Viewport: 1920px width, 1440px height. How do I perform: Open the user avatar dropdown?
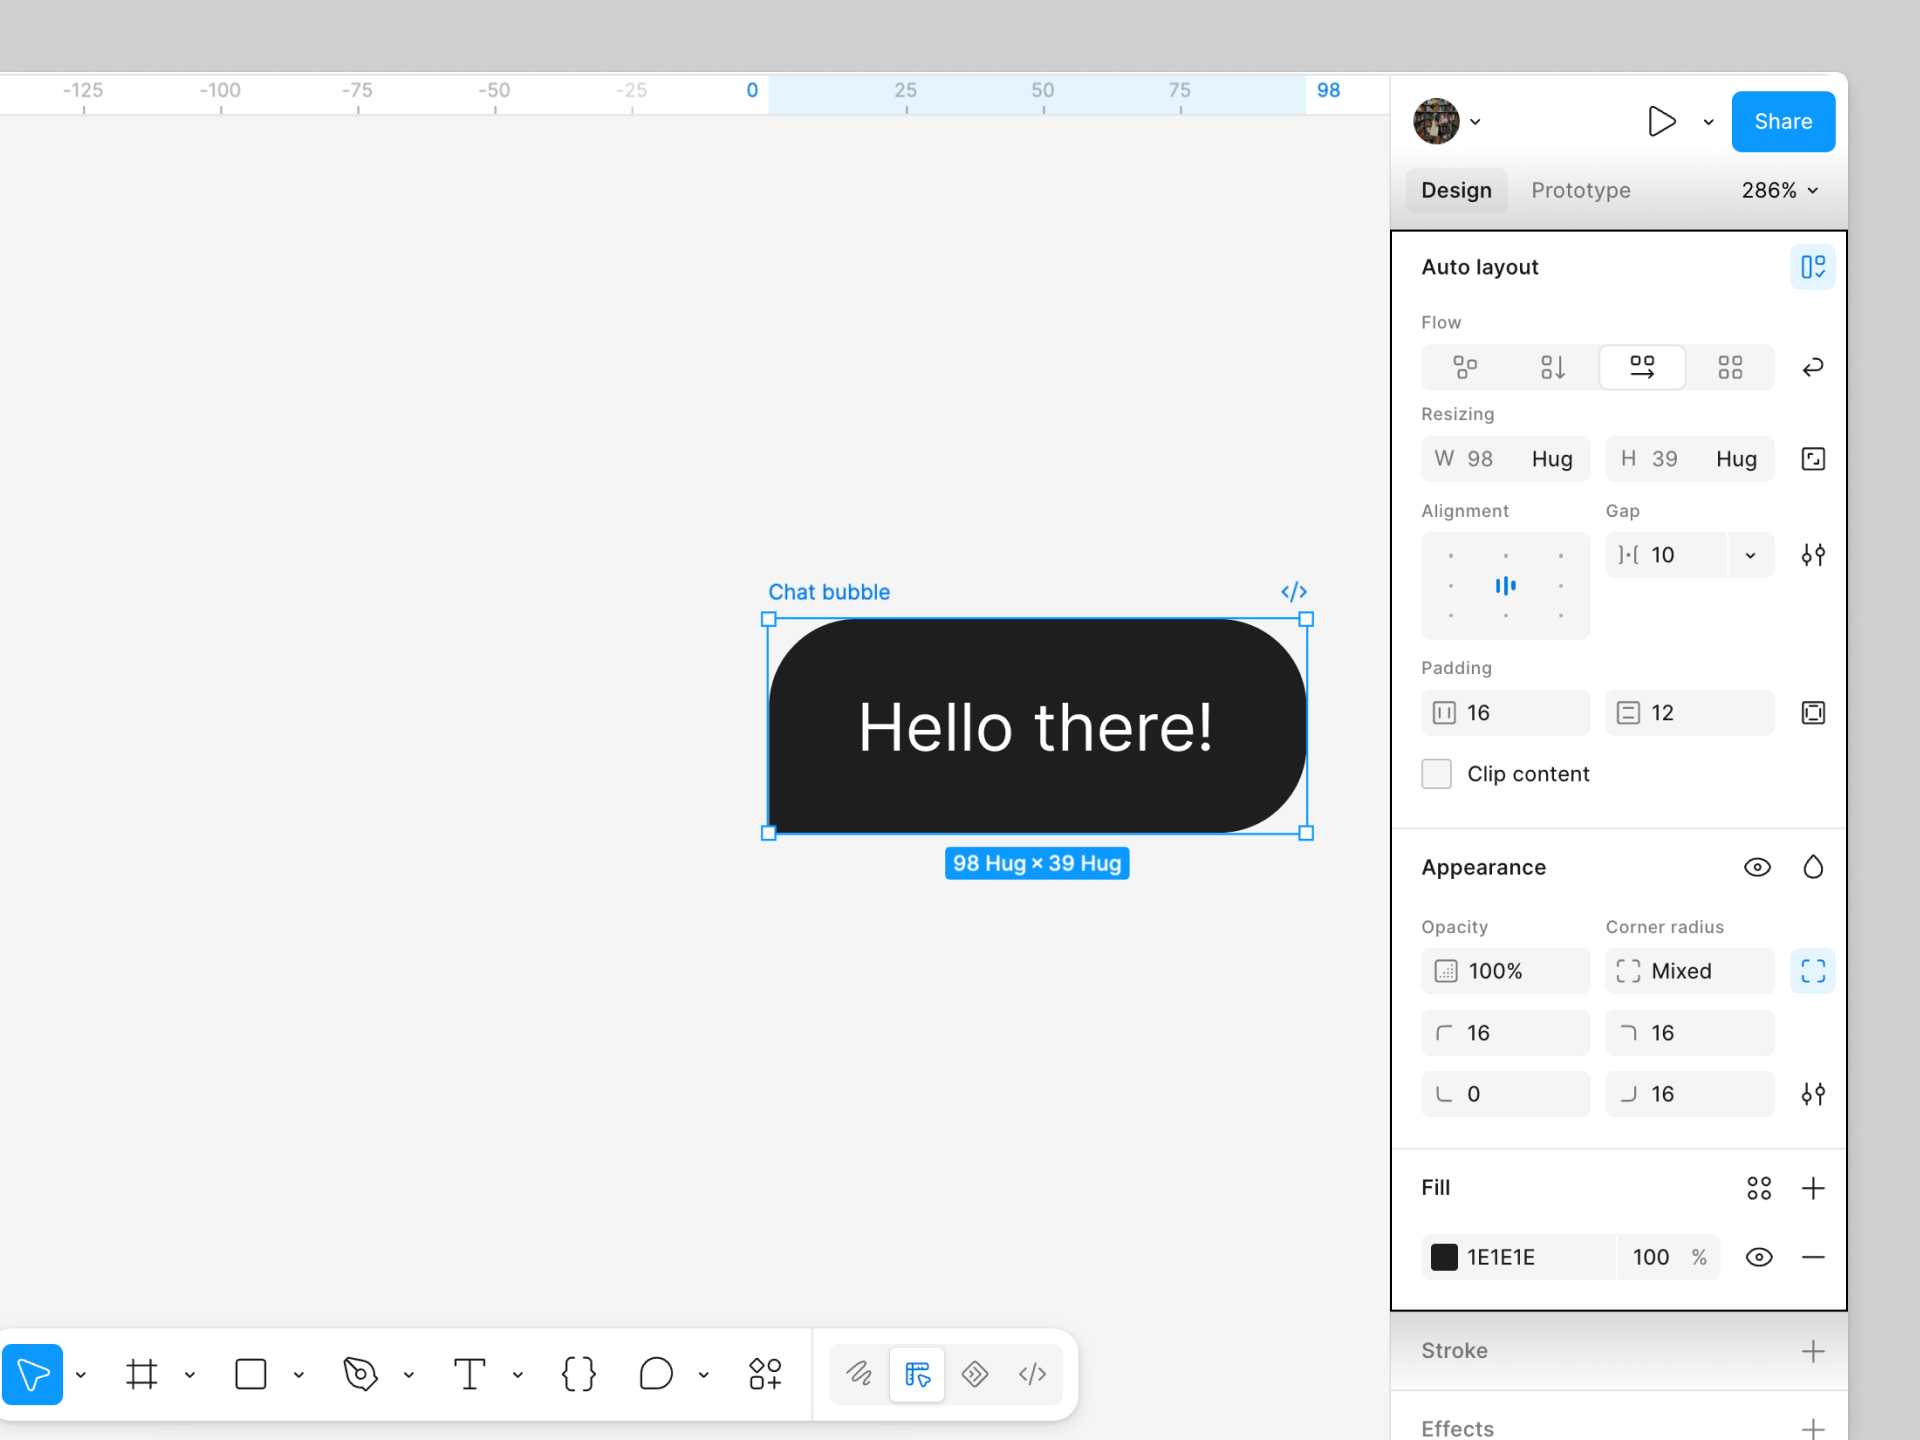(x=1447, y=122)
